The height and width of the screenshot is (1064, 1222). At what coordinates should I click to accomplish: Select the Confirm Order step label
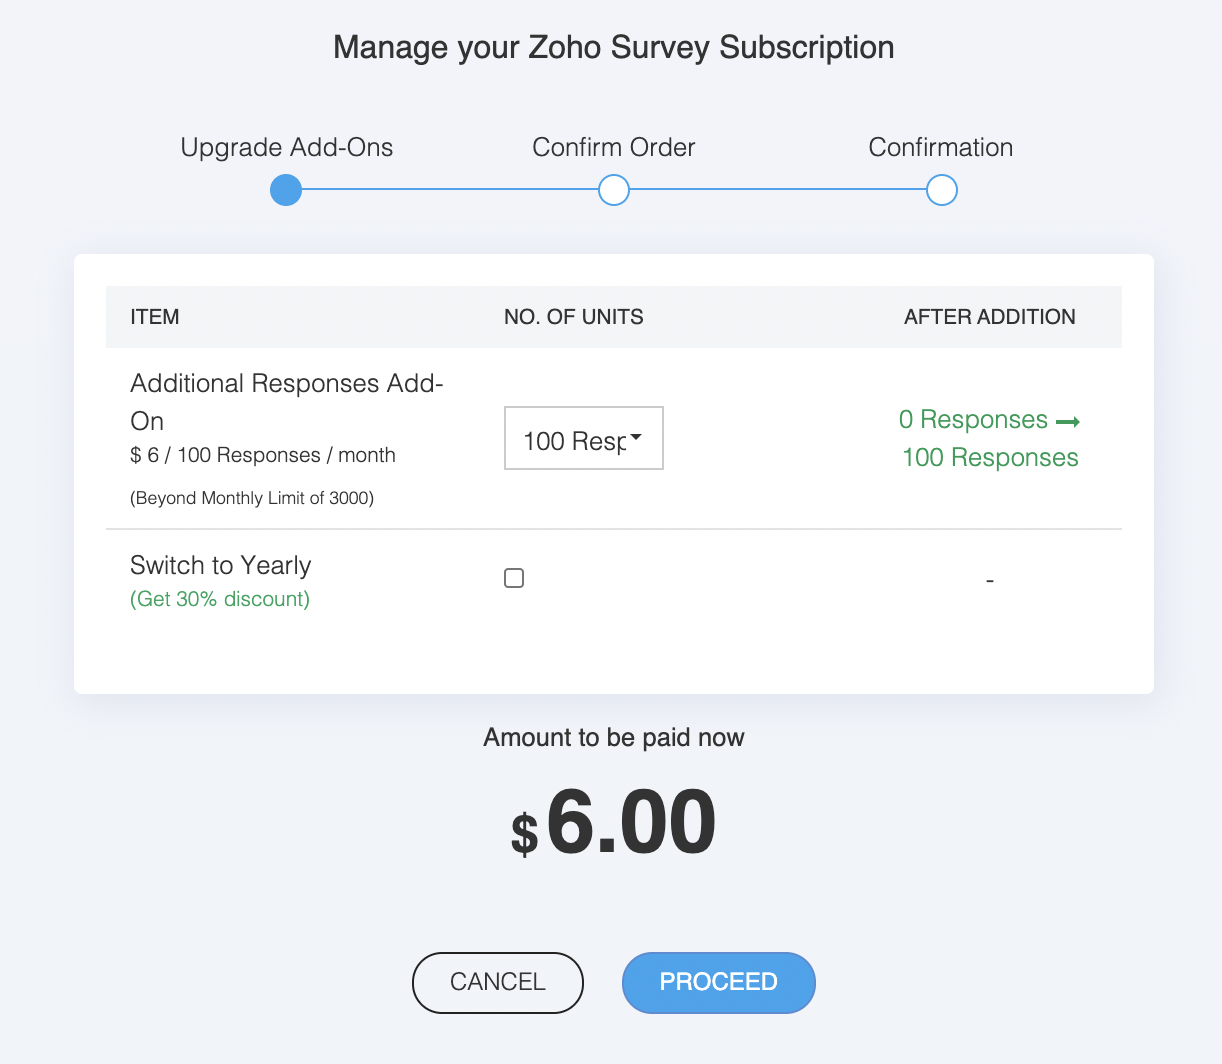[x=613, y=147]
